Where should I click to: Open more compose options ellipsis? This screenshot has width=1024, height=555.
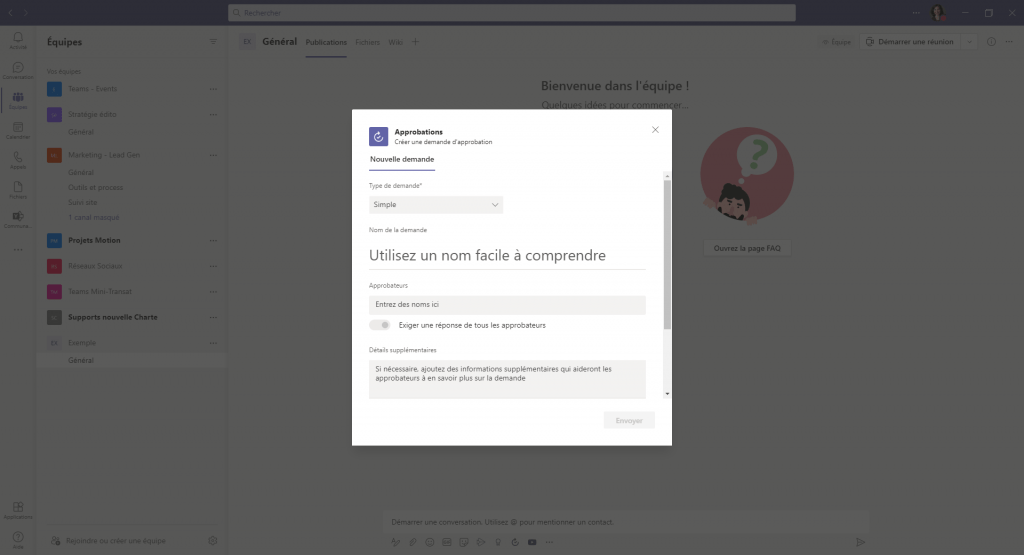click(x=549, y=542)
